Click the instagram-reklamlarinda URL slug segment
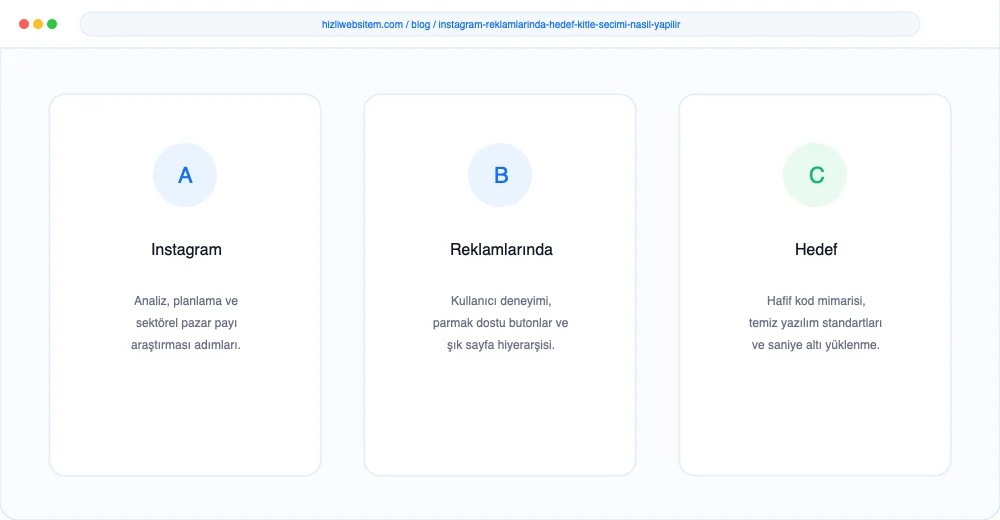Viewport: 1000px width, 520px height. pos(559,24)
